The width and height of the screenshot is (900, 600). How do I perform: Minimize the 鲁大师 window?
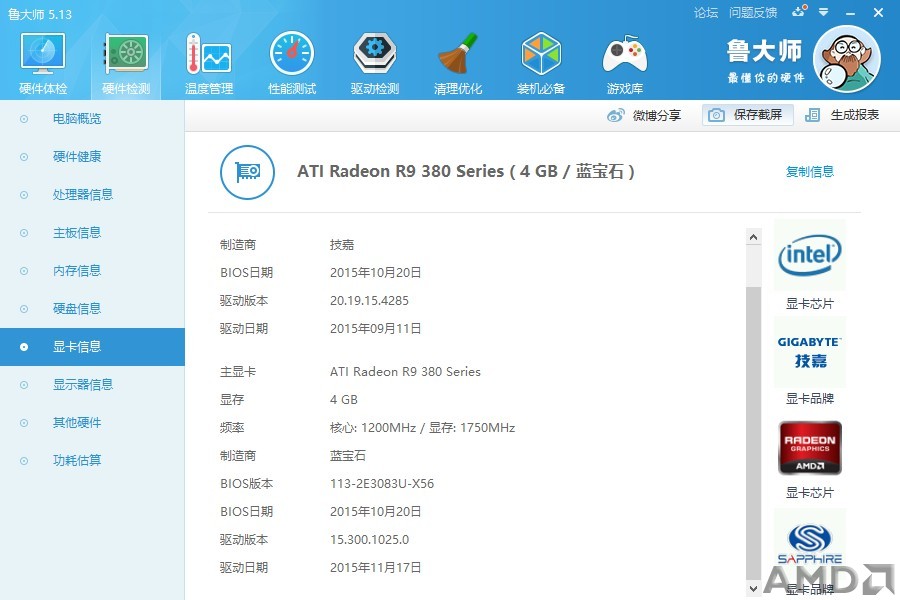click(x=851, y=13)
